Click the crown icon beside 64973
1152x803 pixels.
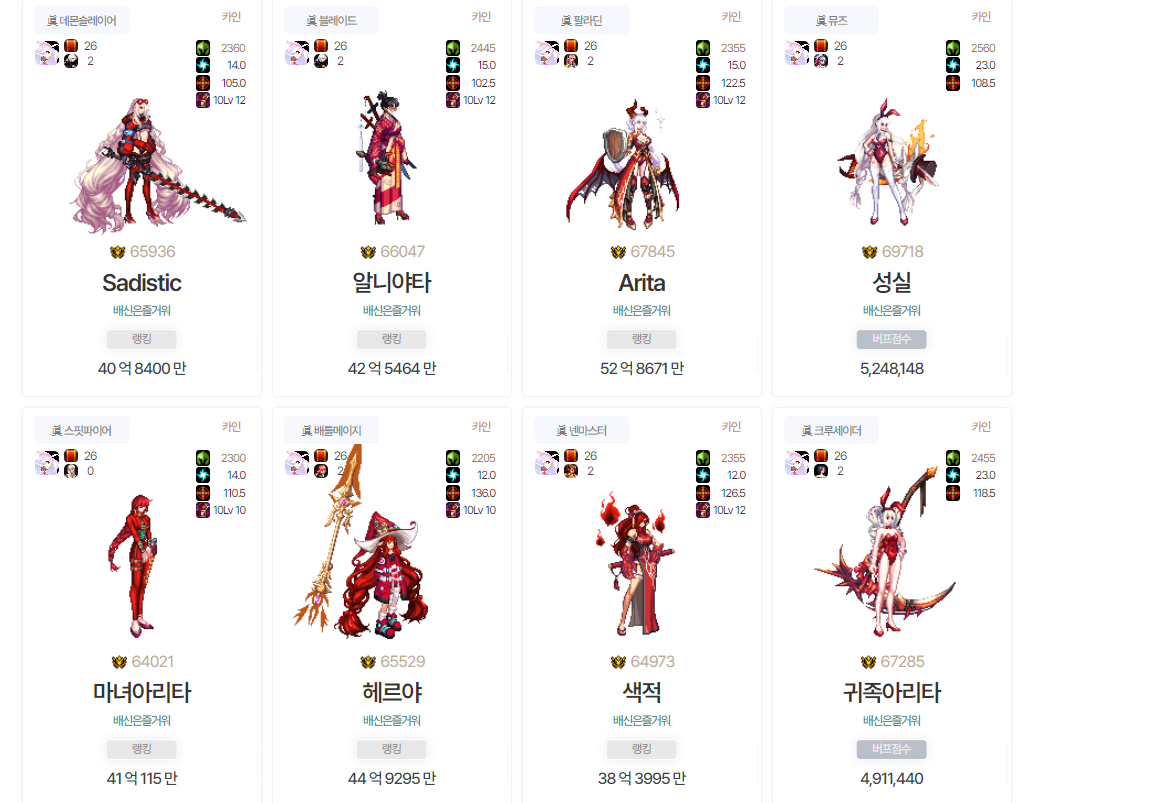618,662
